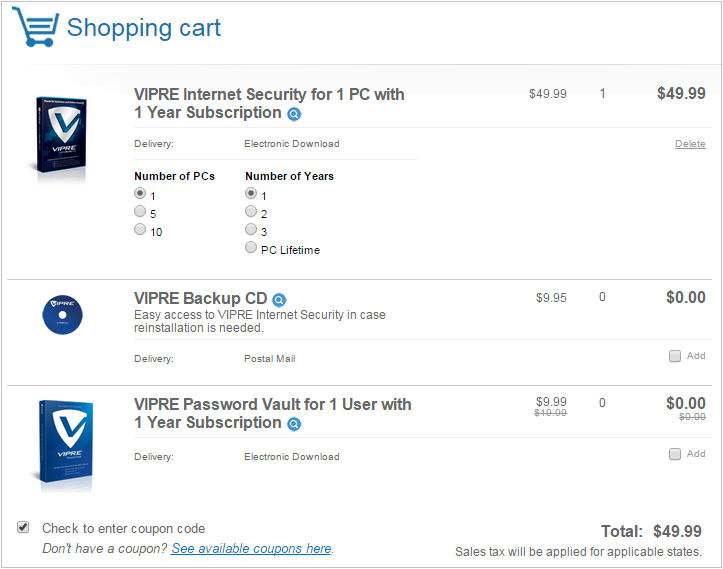Viewport: 723px width, 569px height.
Task: Select 5 under Number of PCs
Action: tap(140, 211)
